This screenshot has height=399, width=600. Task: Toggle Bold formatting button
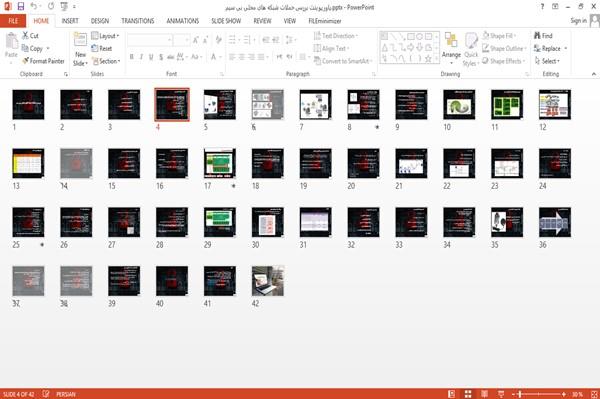click(x=132, y=57)
